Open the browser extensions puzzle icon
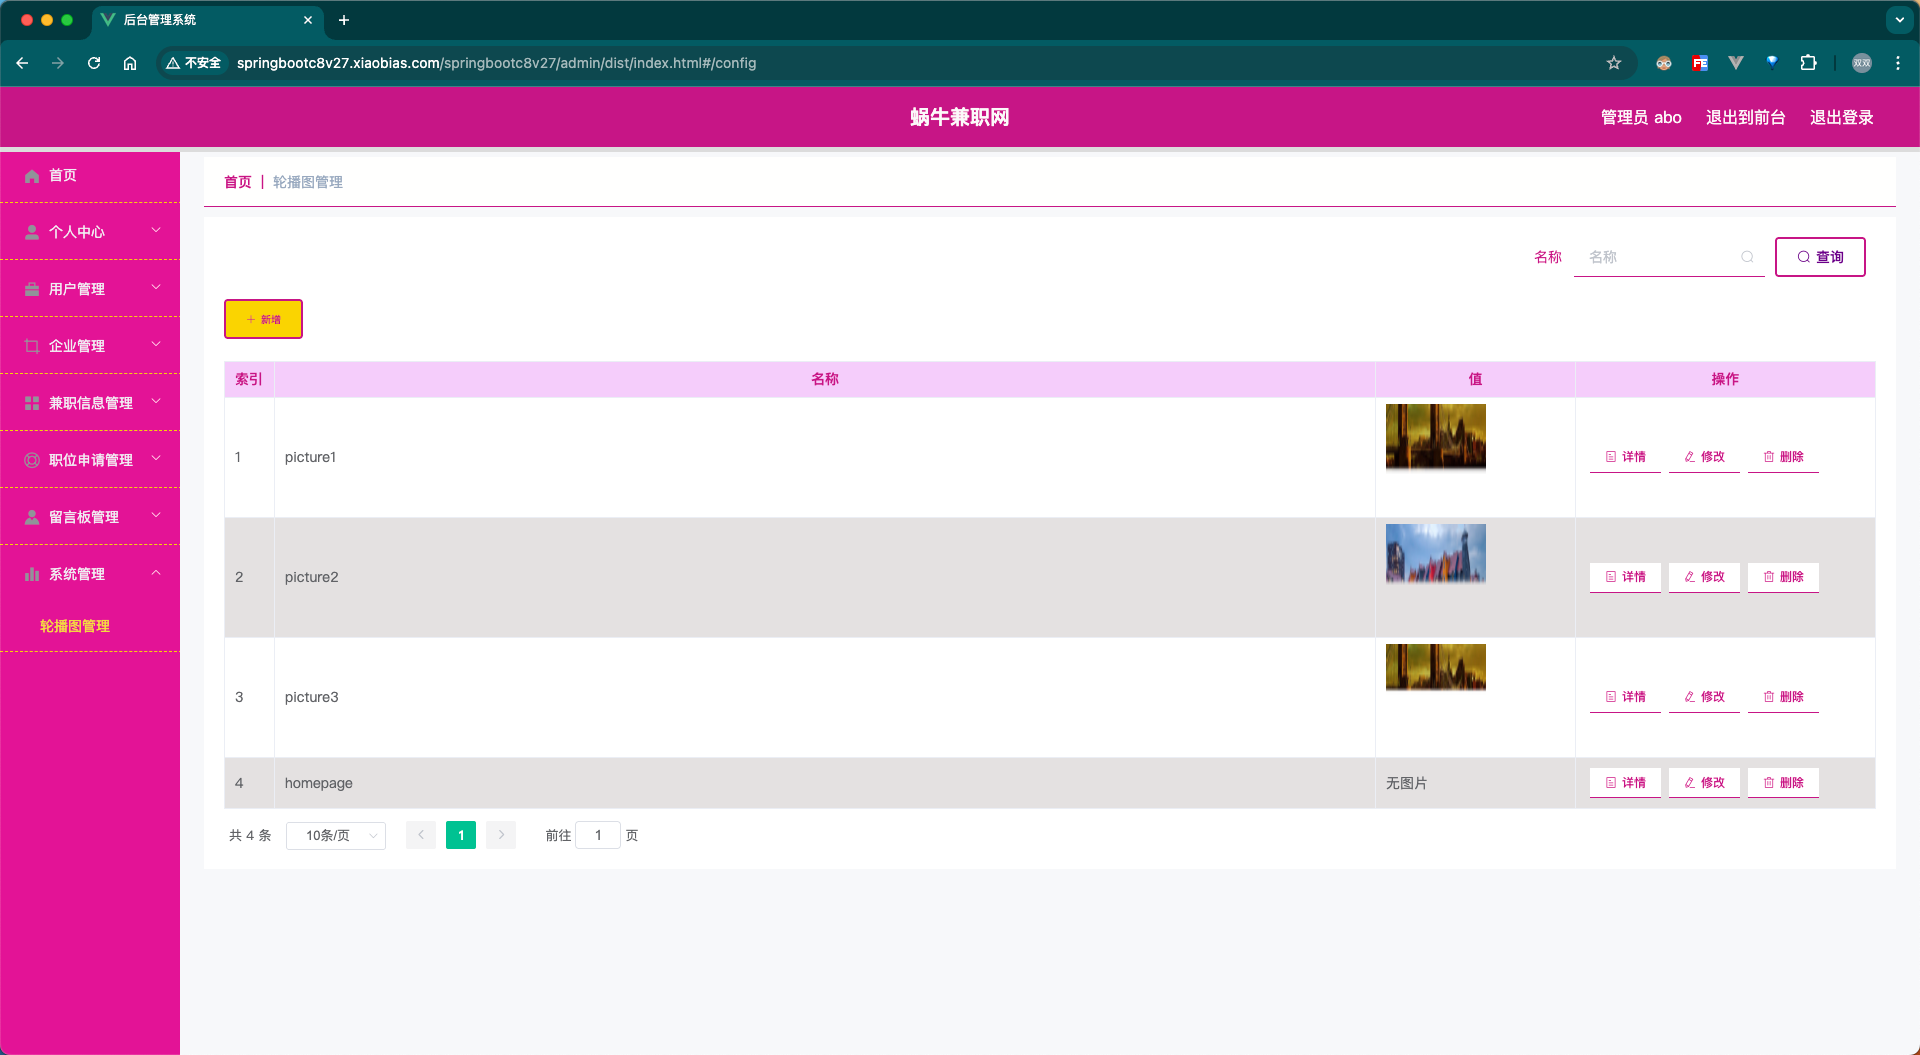The image size is (1920, 1055). tap(1808, 63)
